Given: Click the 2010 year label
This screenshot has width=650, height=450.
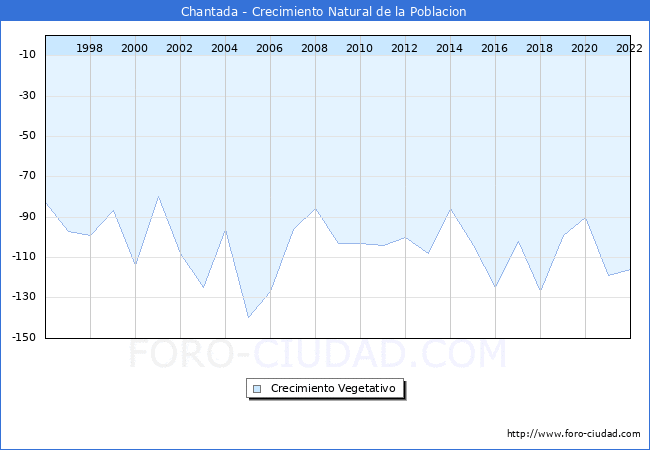Looking at the screenshot, I should click(x=359, y=48).
